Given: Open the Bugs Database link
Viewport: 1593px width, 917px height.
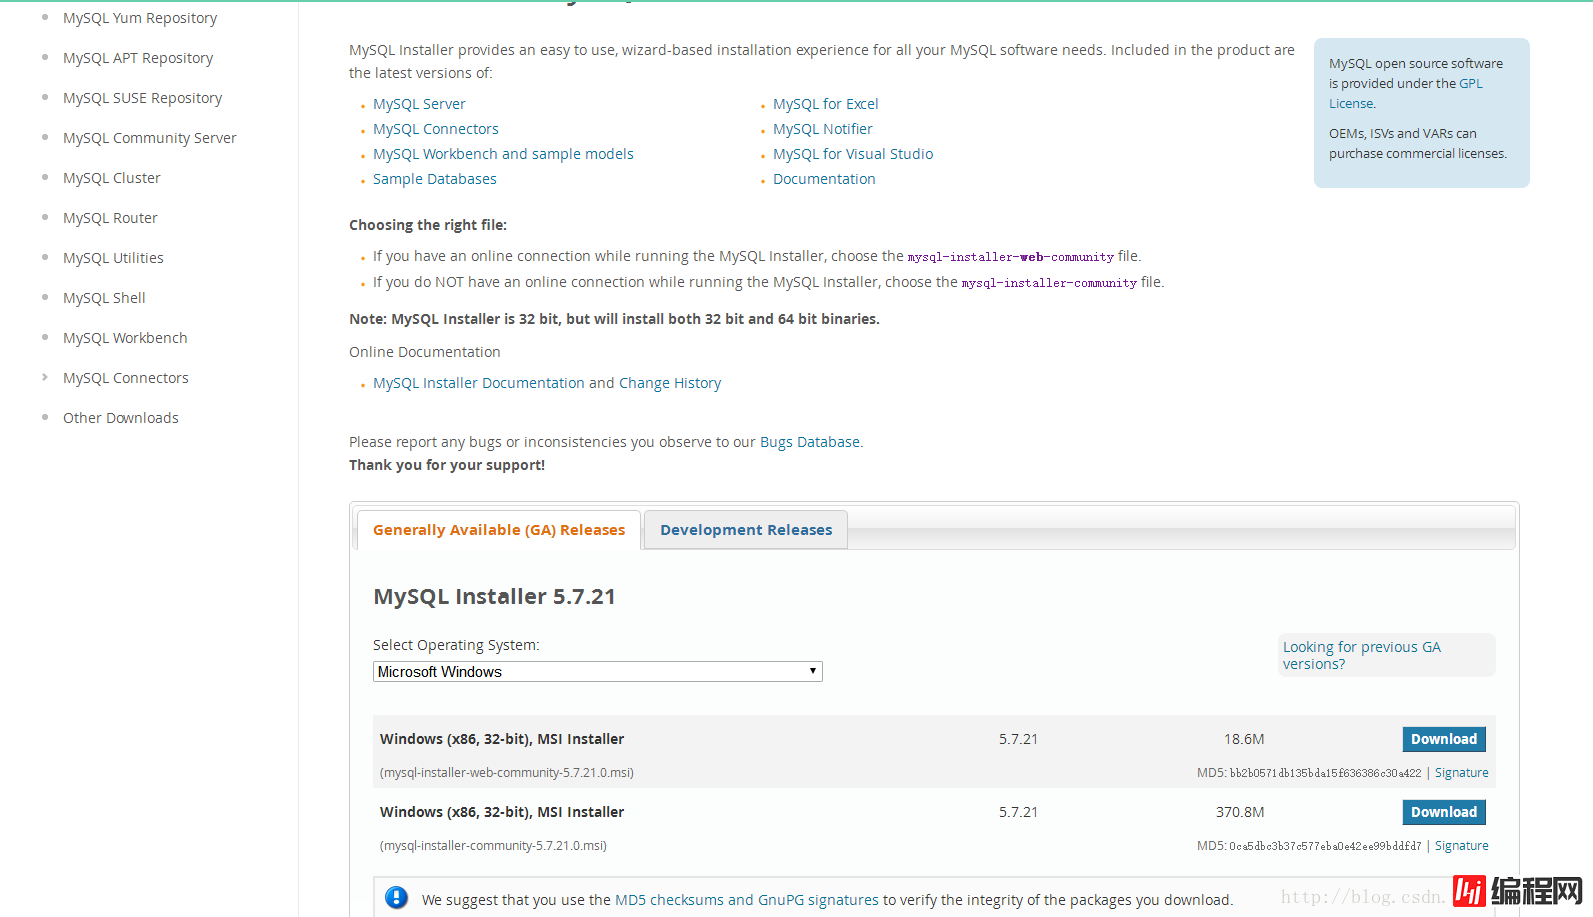Looking at the screenshot, I should [810, 442].
